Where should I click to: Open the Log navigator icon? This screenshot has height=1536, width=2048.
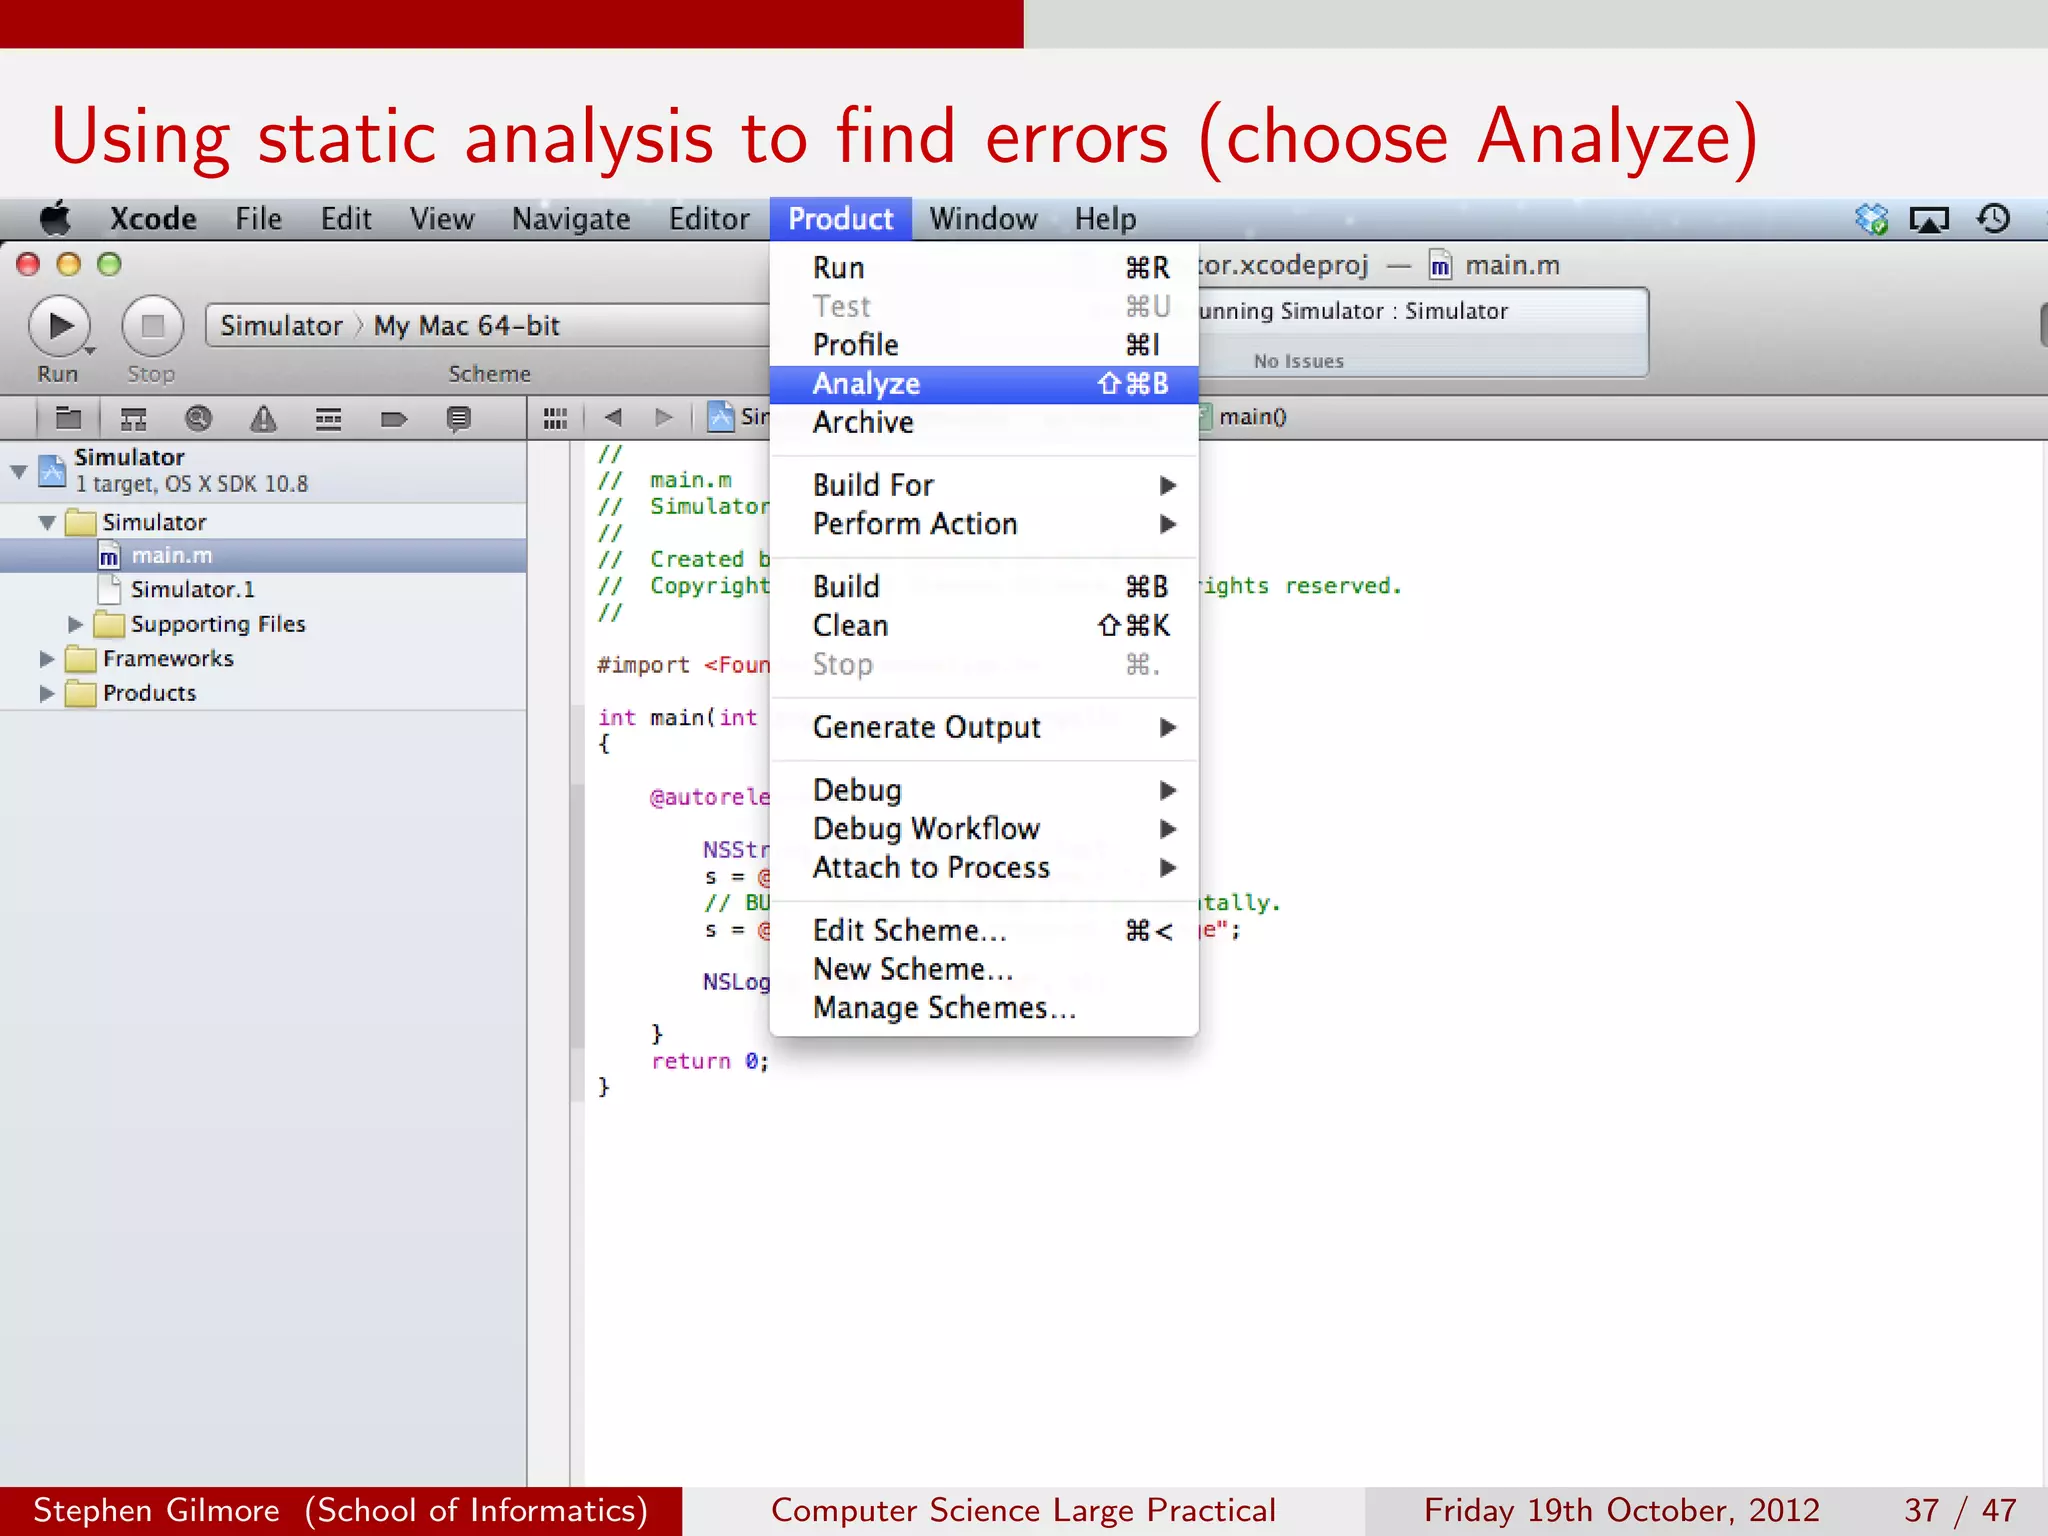pos(458,418)
